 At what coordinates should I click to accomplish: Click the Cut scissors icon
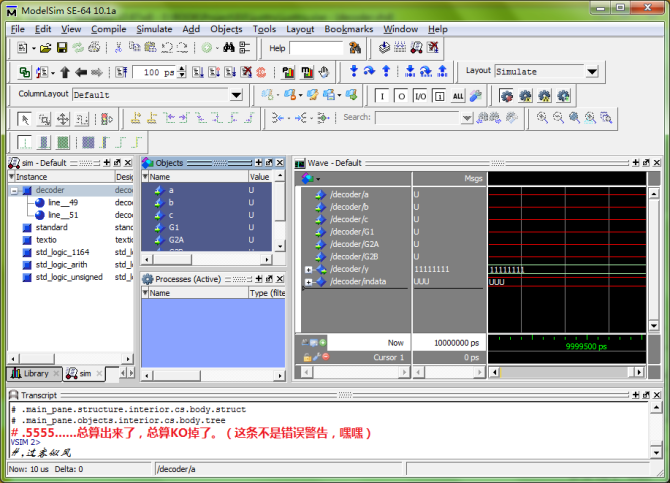pyautogui.click(x=118, y=48)
